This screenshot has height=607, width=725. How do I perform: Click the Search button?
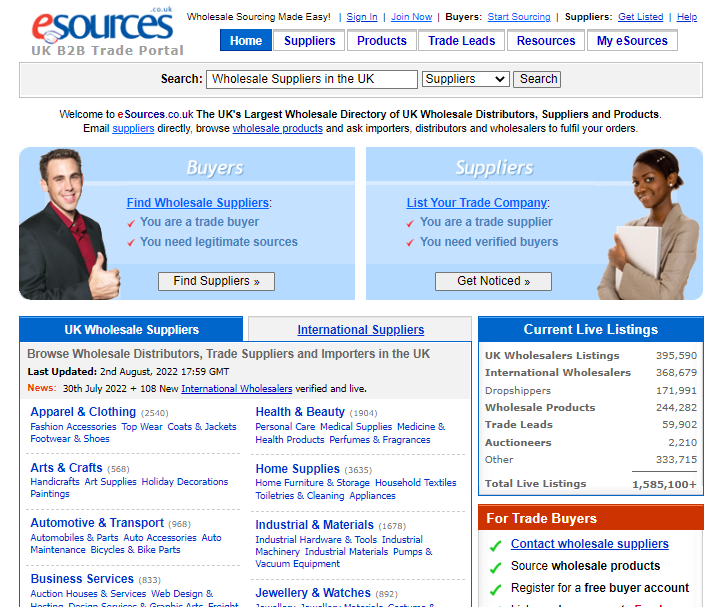click(537, 79)
